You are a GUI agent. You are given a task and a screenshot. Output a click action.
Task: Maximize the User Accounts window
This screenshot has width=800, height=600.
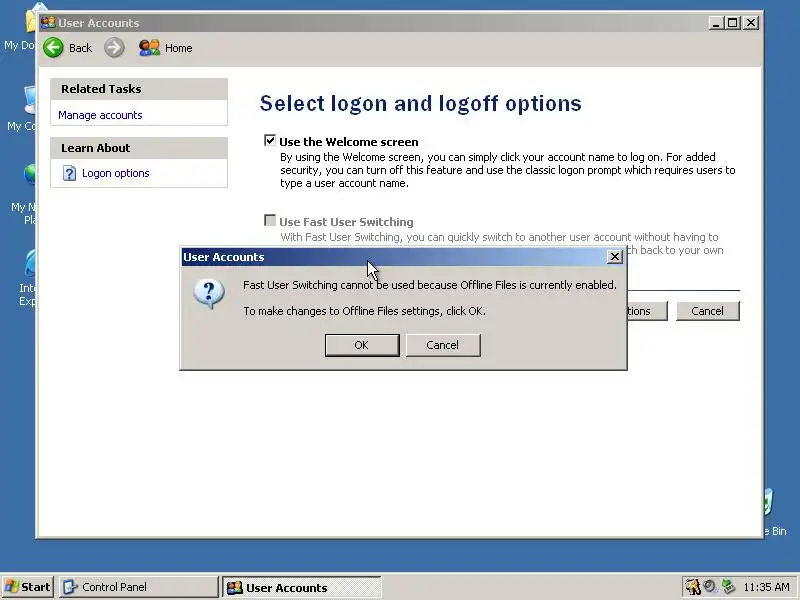732,23
